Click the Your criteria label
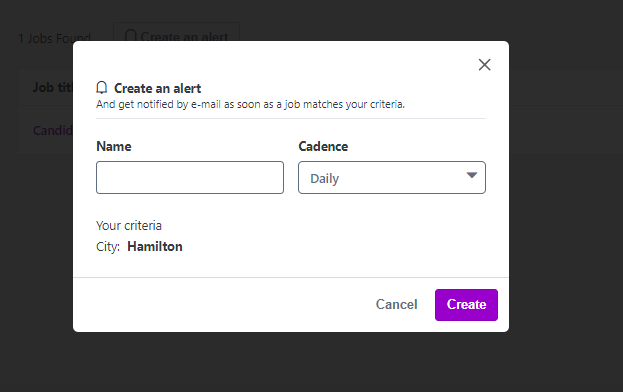 tap(129, 226)
